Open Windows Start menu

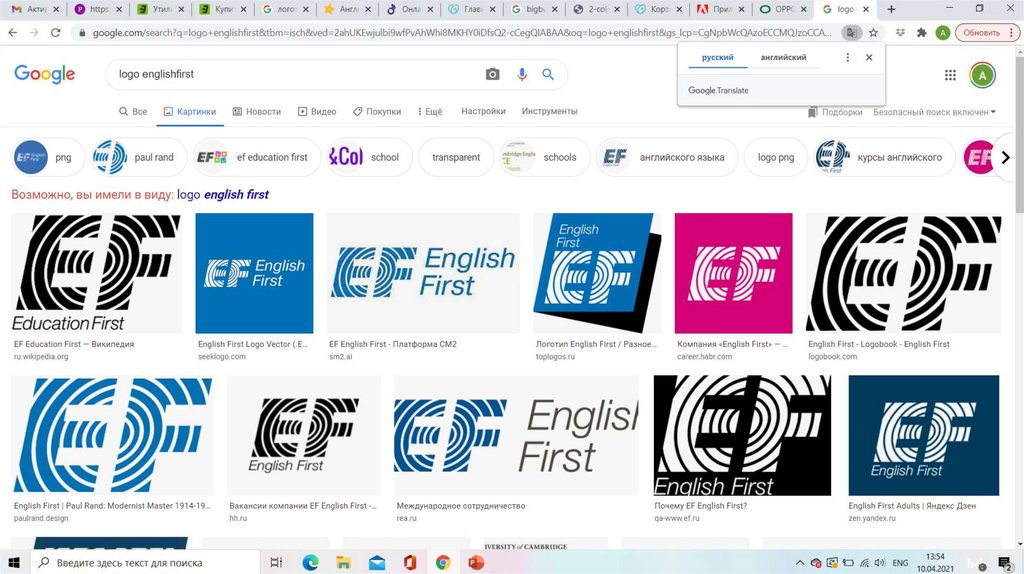[x=14, y=562]
